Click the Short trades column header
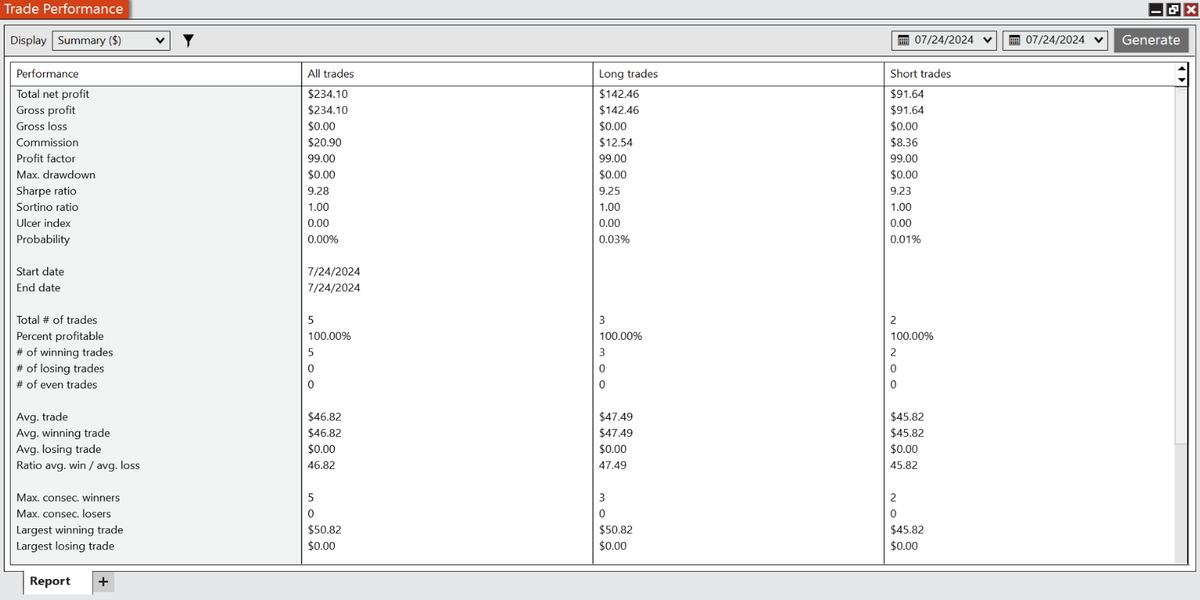1200x600 pixels. point(920,74)
